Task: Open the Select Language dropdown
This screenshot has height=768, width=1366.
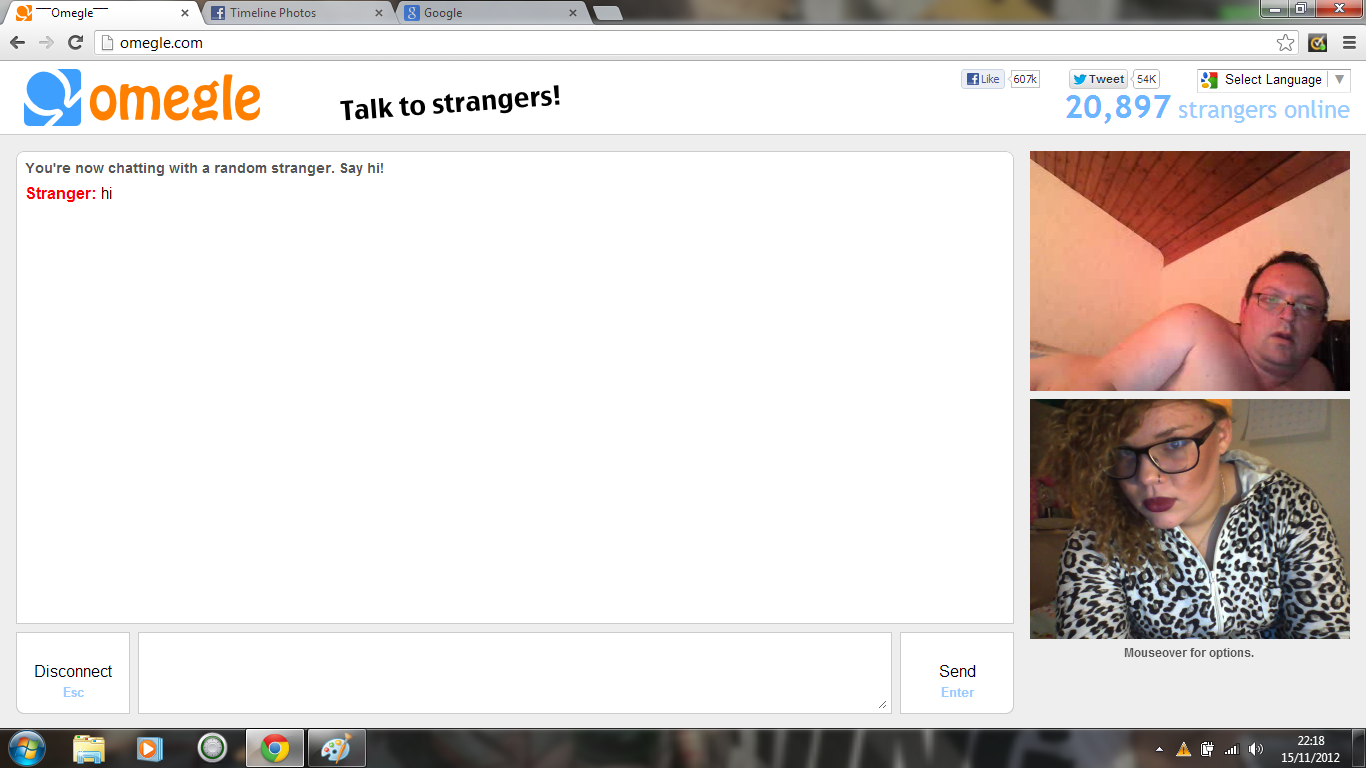Action: click(1273, 80)
